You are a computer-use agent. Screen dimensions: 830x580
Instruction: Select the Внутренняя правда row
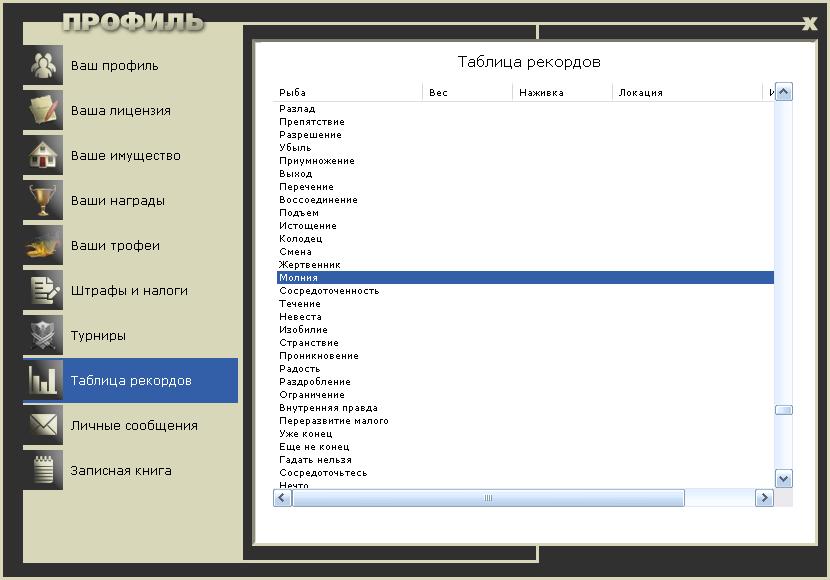pyautogui.click(x=525, y=407)
